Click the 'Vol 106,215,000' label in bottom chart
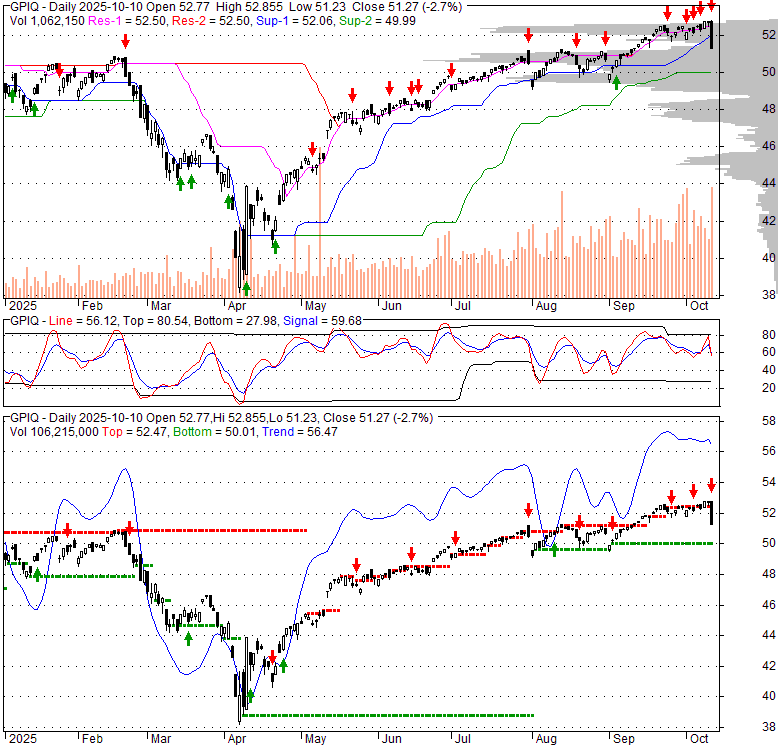The width and height of the screenshot is (780, 745). tap(54, 432)
